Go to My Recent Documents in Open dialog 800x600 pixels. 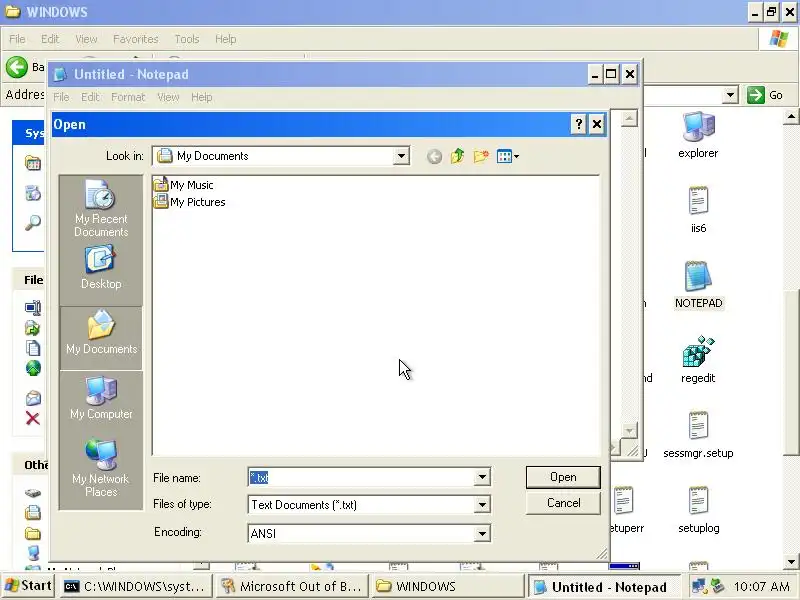[101, 209]
